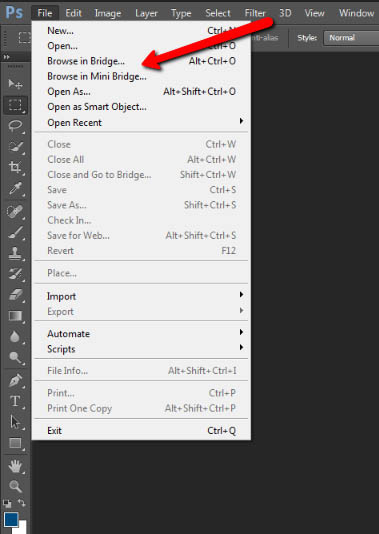The width and height of the screenshot is (379, 534).
Task: Open the Type menu
Action: 181,13
